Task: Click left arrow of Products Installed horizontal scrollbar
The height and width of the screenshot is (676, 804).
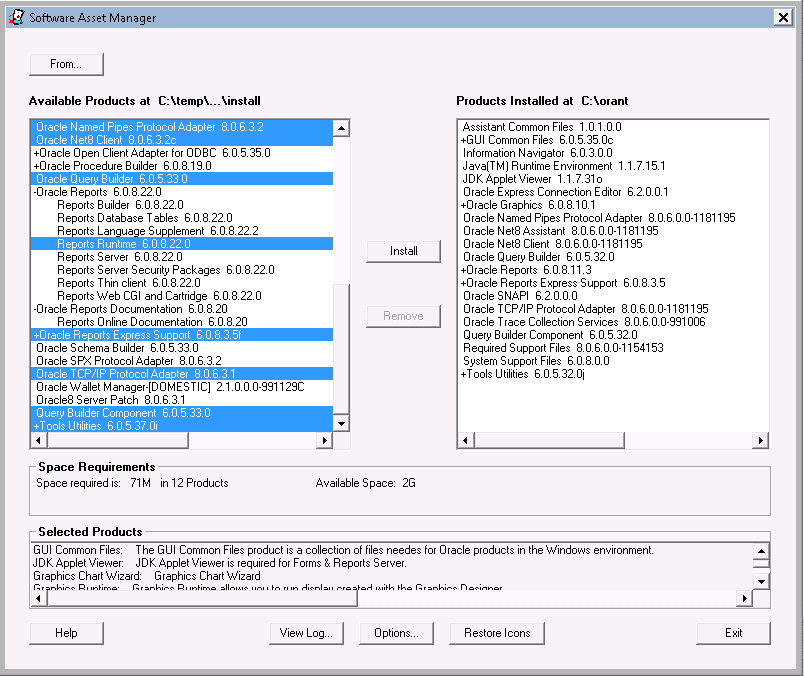Action: (x=466, y=440)
